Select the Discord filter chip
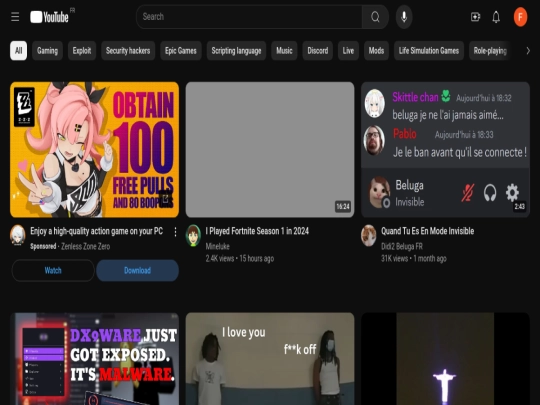This screenshot has height=405, width=540. [x=318, y=51]
